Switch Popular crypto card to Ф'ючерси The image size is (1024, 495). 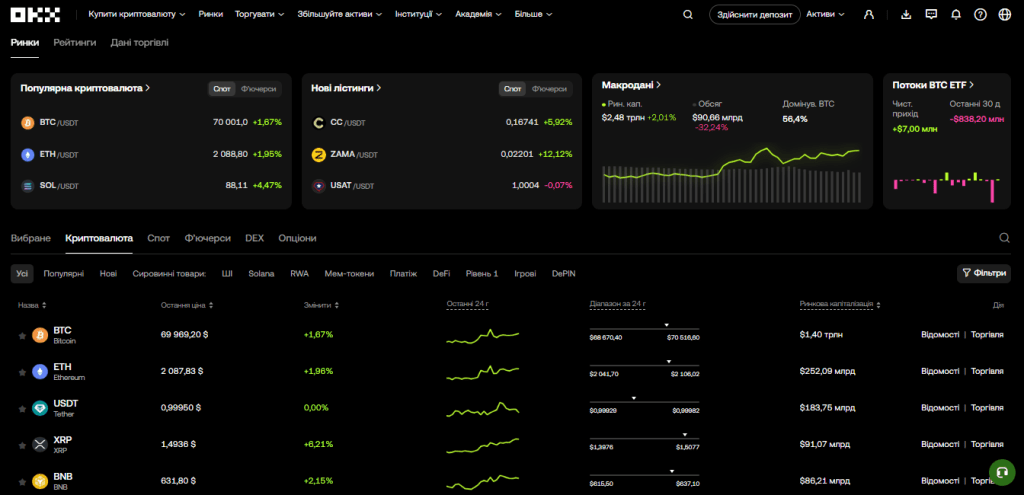259,89
